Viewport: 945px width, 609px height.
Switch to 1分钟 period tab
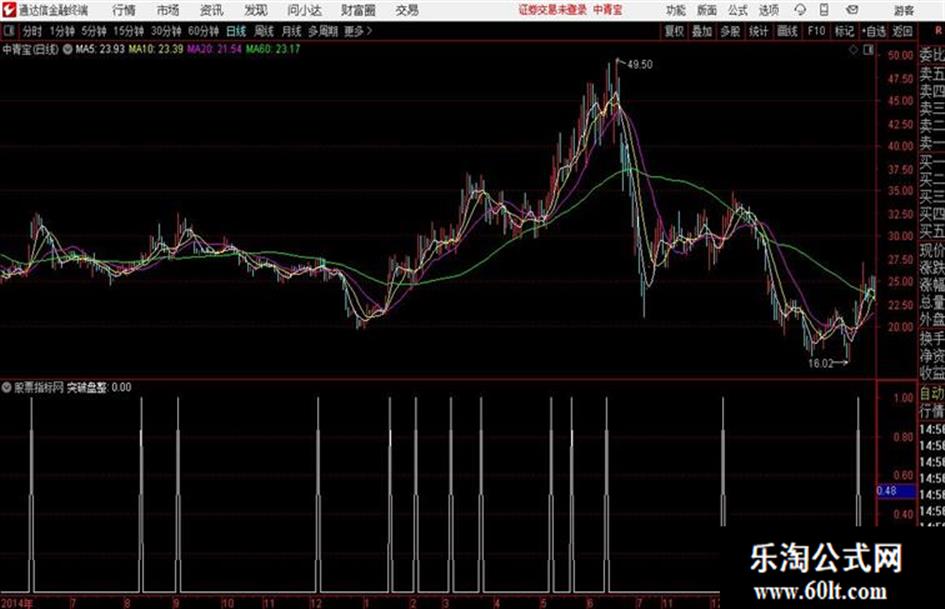coord(62,31)
